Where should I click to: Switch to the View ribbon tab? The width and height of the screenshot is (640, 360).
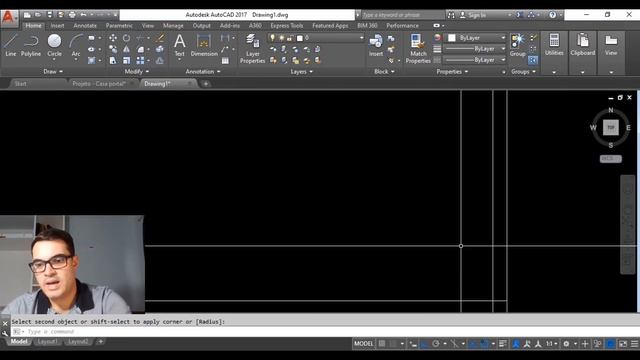[x=147, y=25]
